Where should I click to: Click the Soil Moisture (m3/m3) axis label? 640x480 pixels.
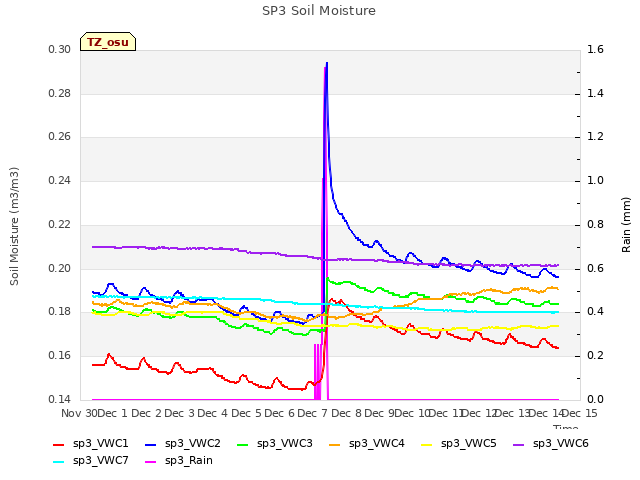point(14,226)
